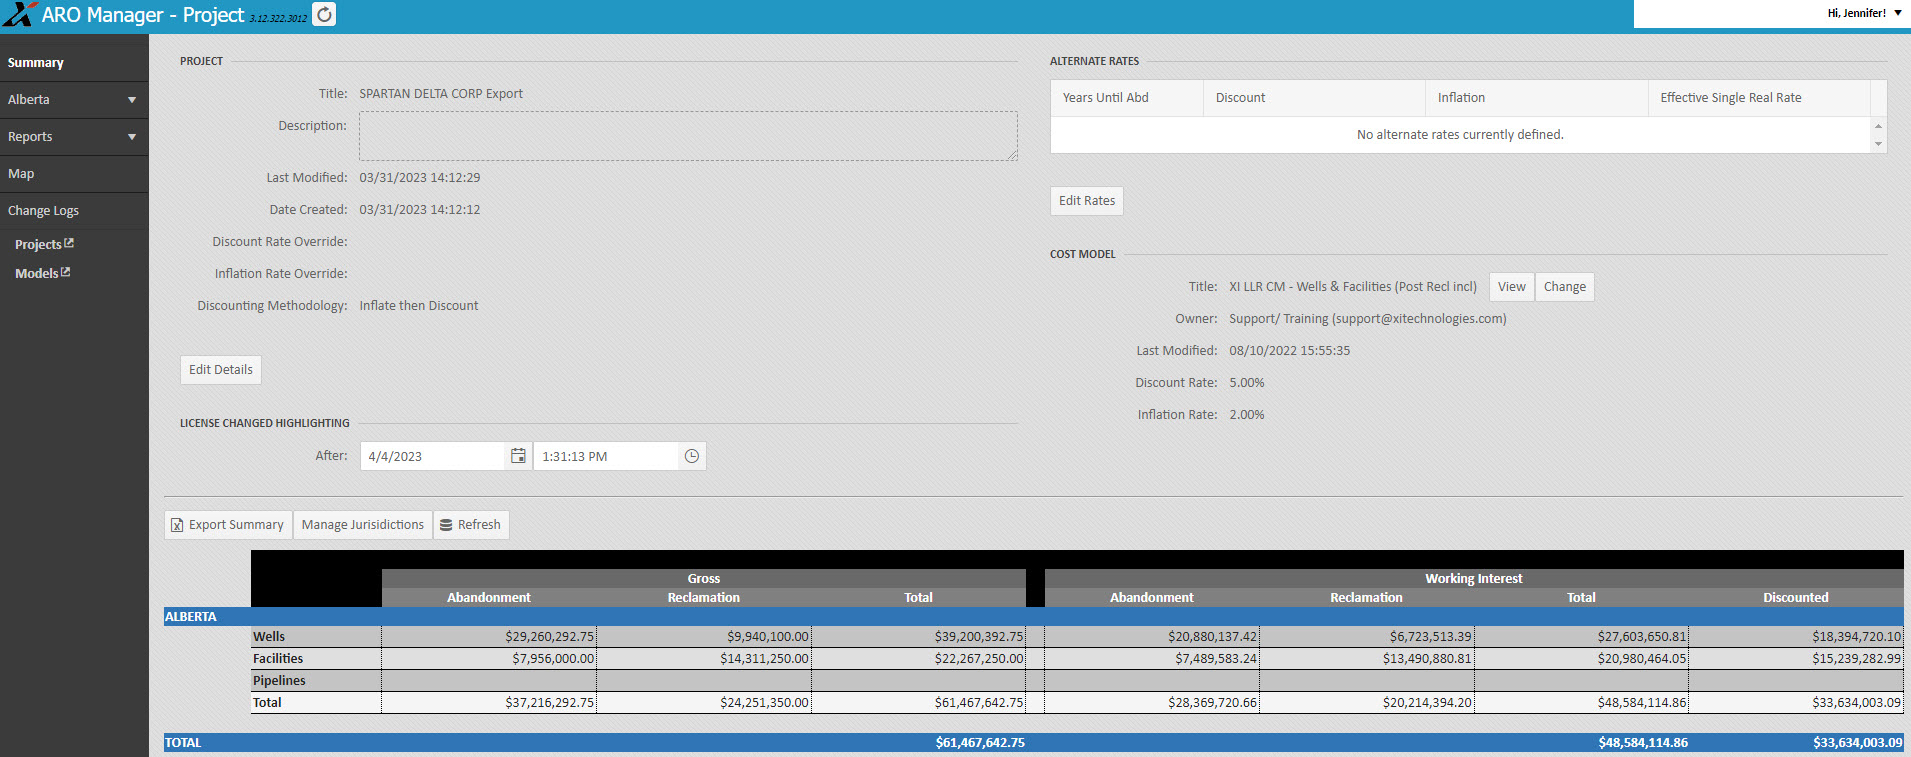Screen dimensions: 1911x757
Task: Click the Gross group header
Action: (x=703, y=579)
